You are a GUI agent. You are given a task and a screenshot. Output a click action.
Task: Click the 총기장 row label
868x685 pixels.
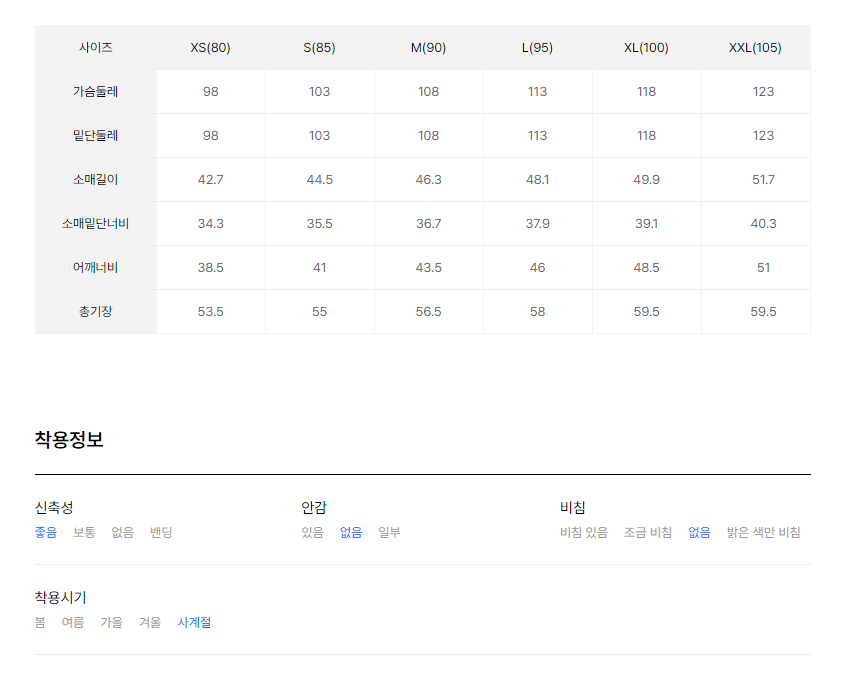pos(96,312)
